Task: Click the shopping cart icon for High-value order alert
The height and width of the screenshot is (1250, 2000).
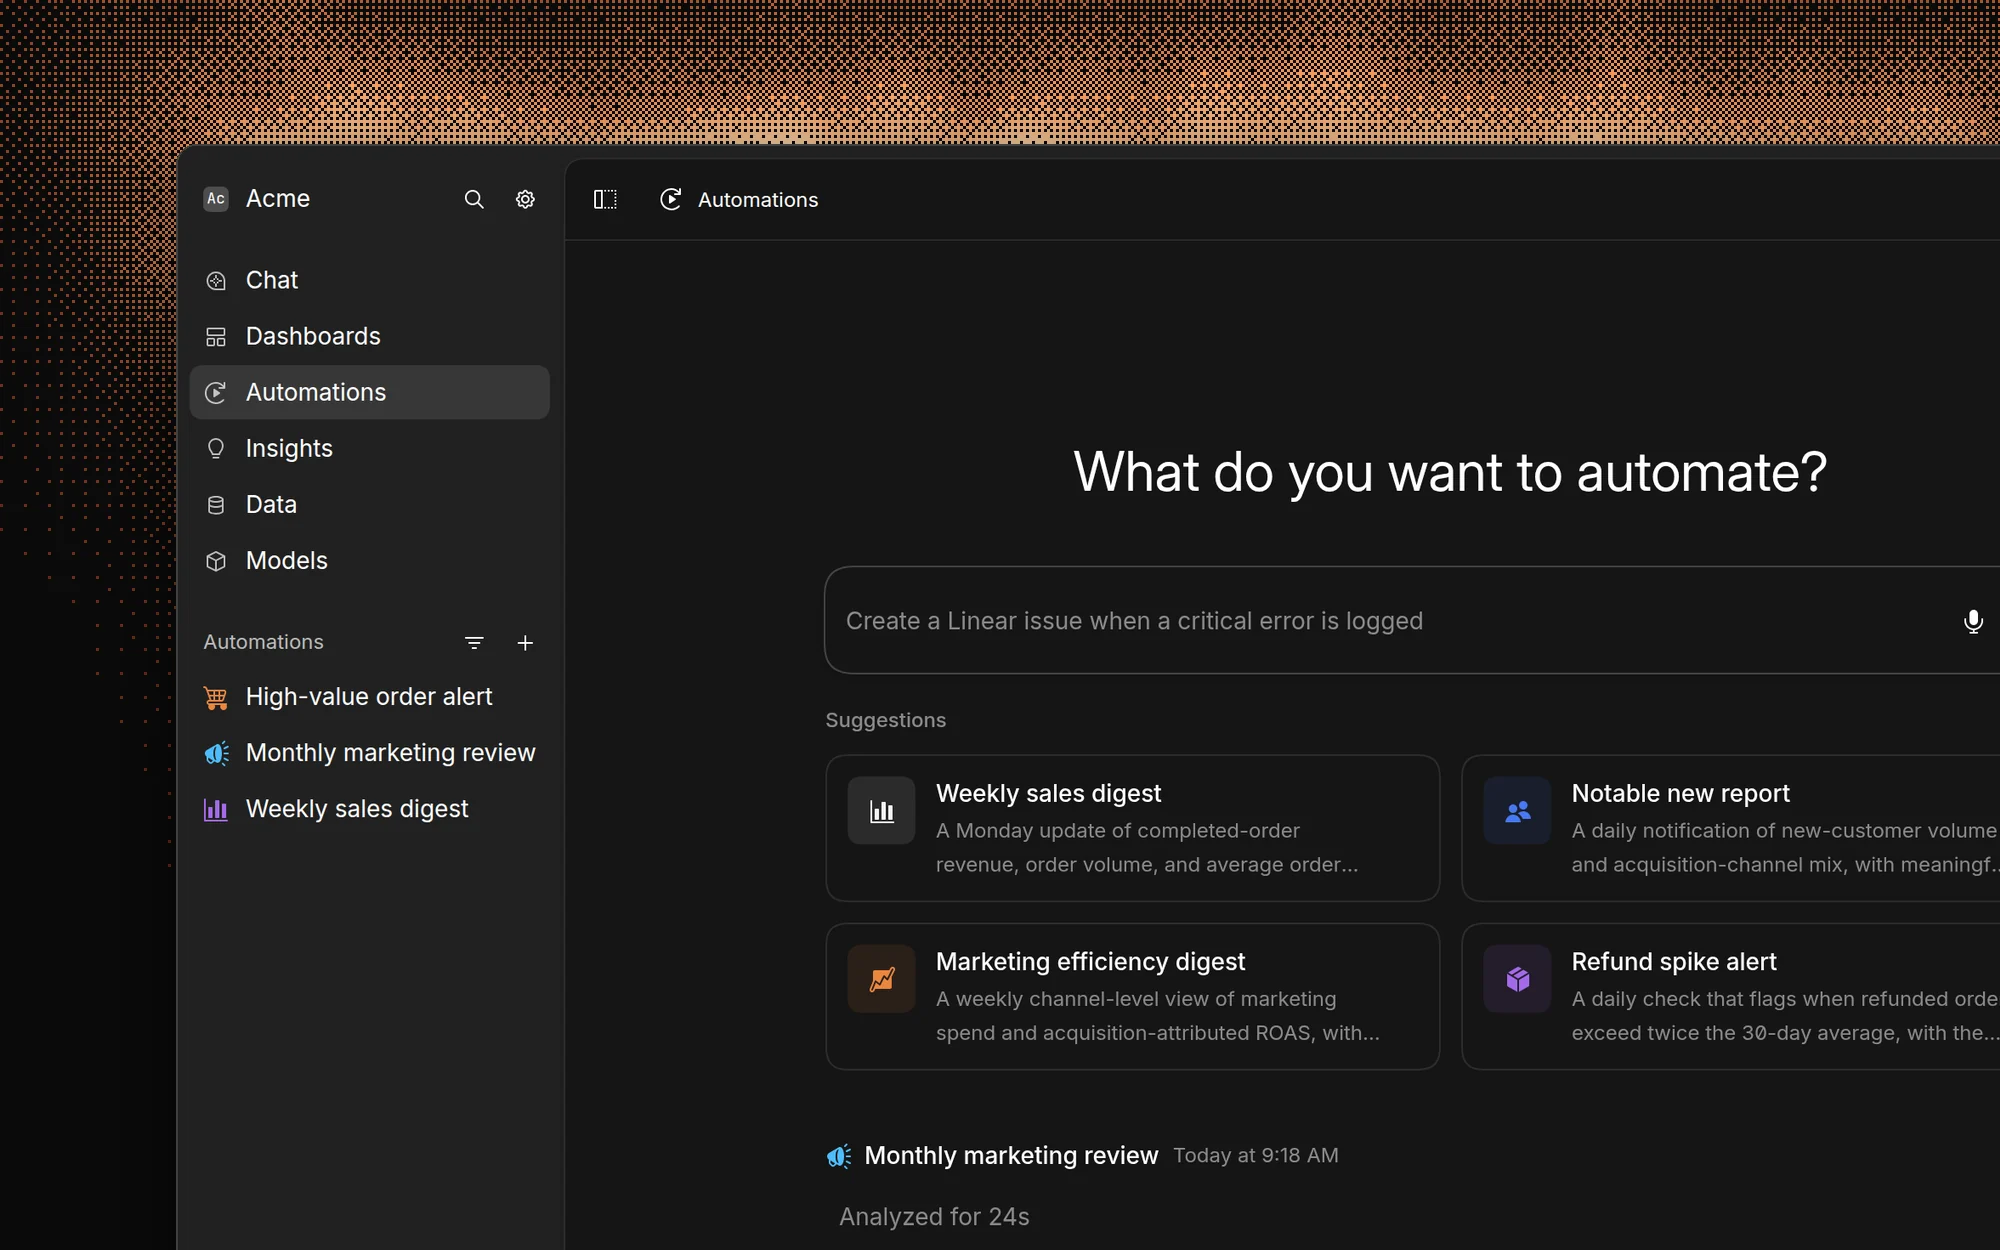Action: tap(216, 698)
